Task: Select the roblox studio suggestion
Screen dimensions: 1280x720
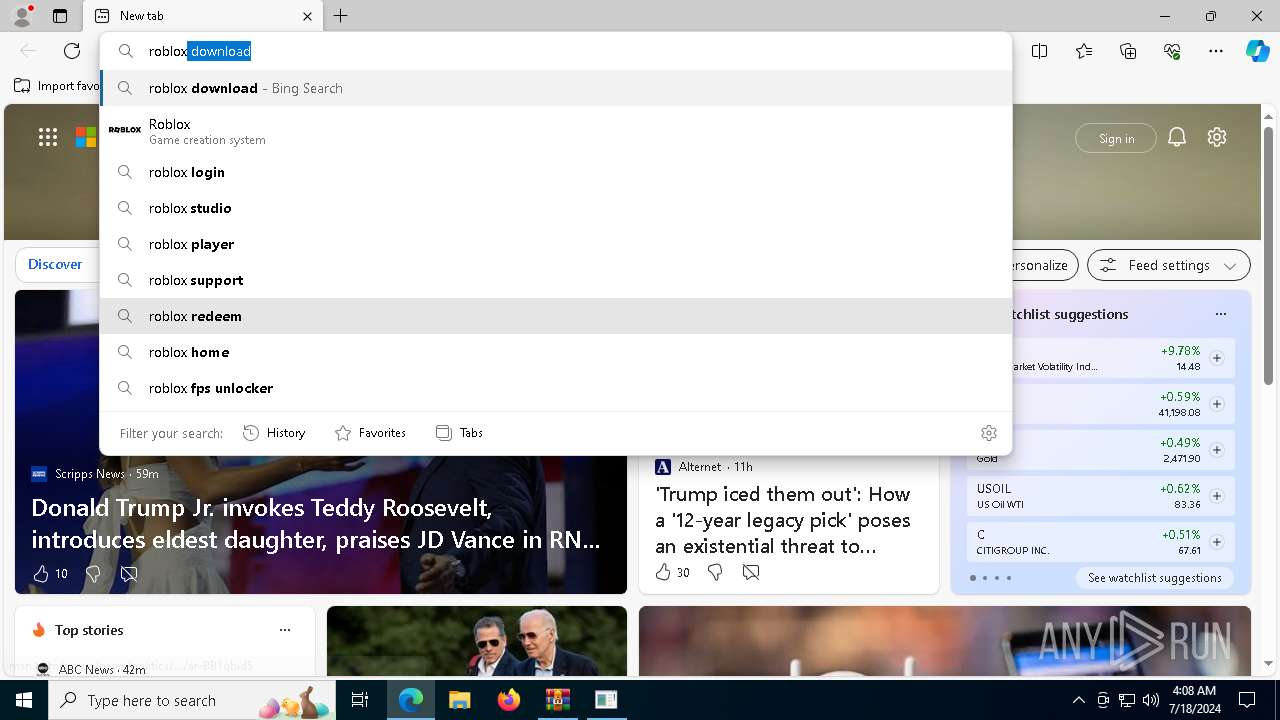Action: pyautogui.click(x=556, y=208)
